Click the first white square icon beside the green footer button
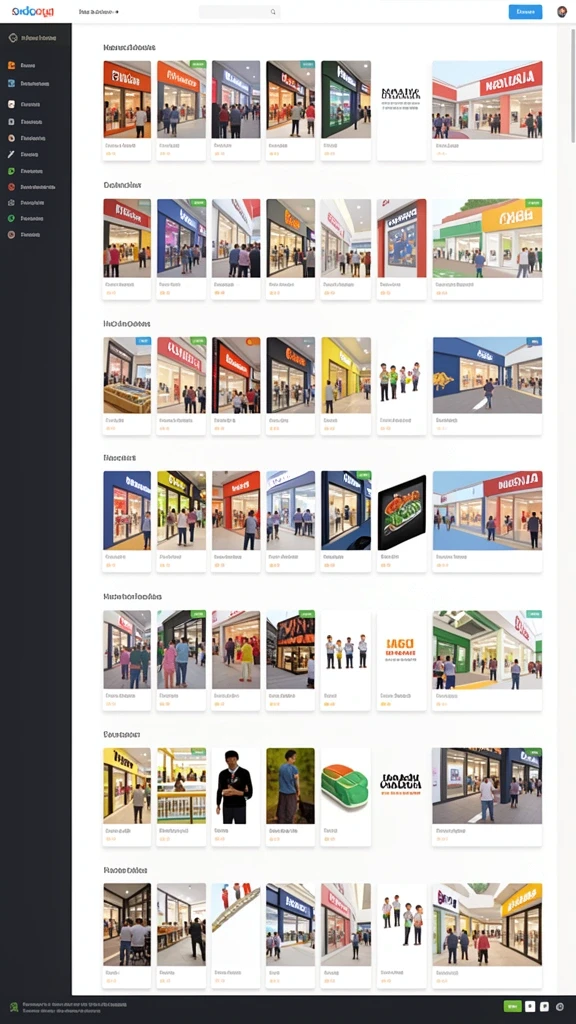This screenshot has width=576, height=1024. tap(530, 1006)
